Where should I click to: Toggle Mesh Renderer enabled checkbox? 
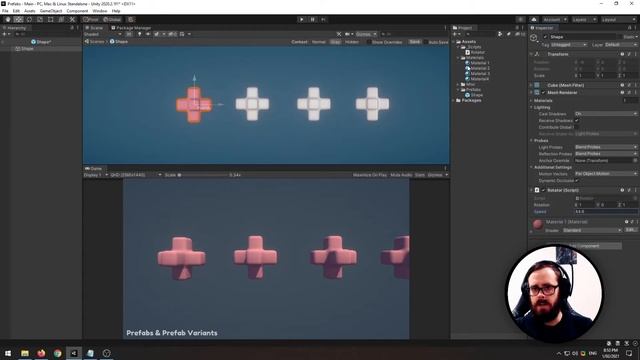(x=543, y=93)
